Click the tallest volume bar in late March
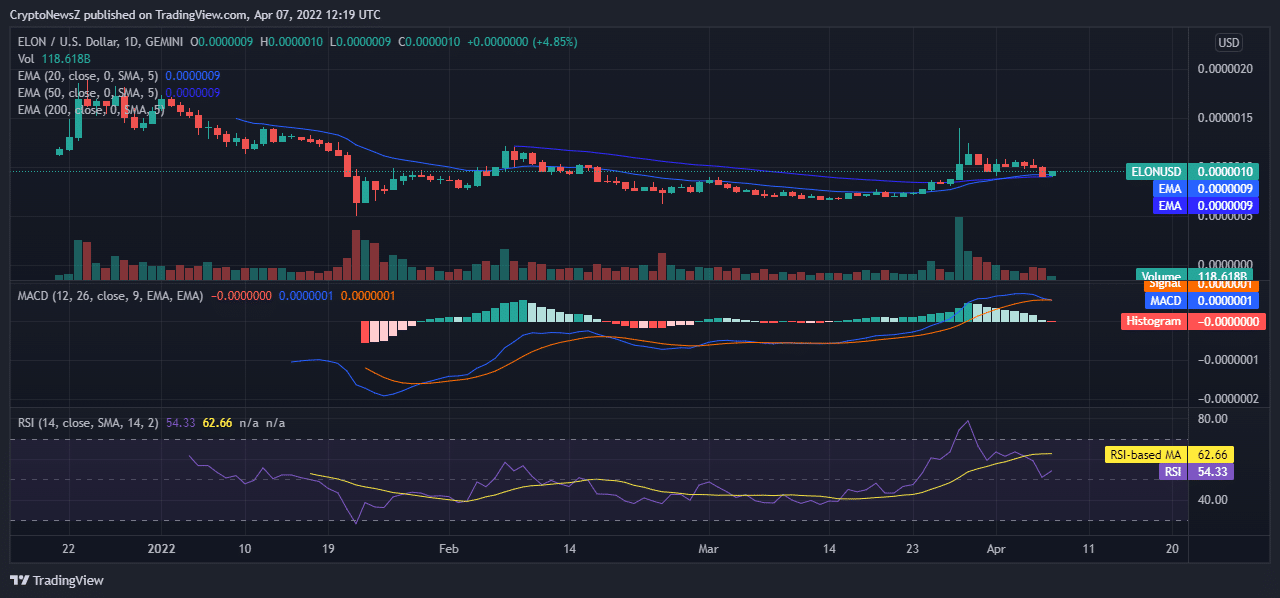The width and height of the screenshot is (1280, 598). [x=959, y=248]
